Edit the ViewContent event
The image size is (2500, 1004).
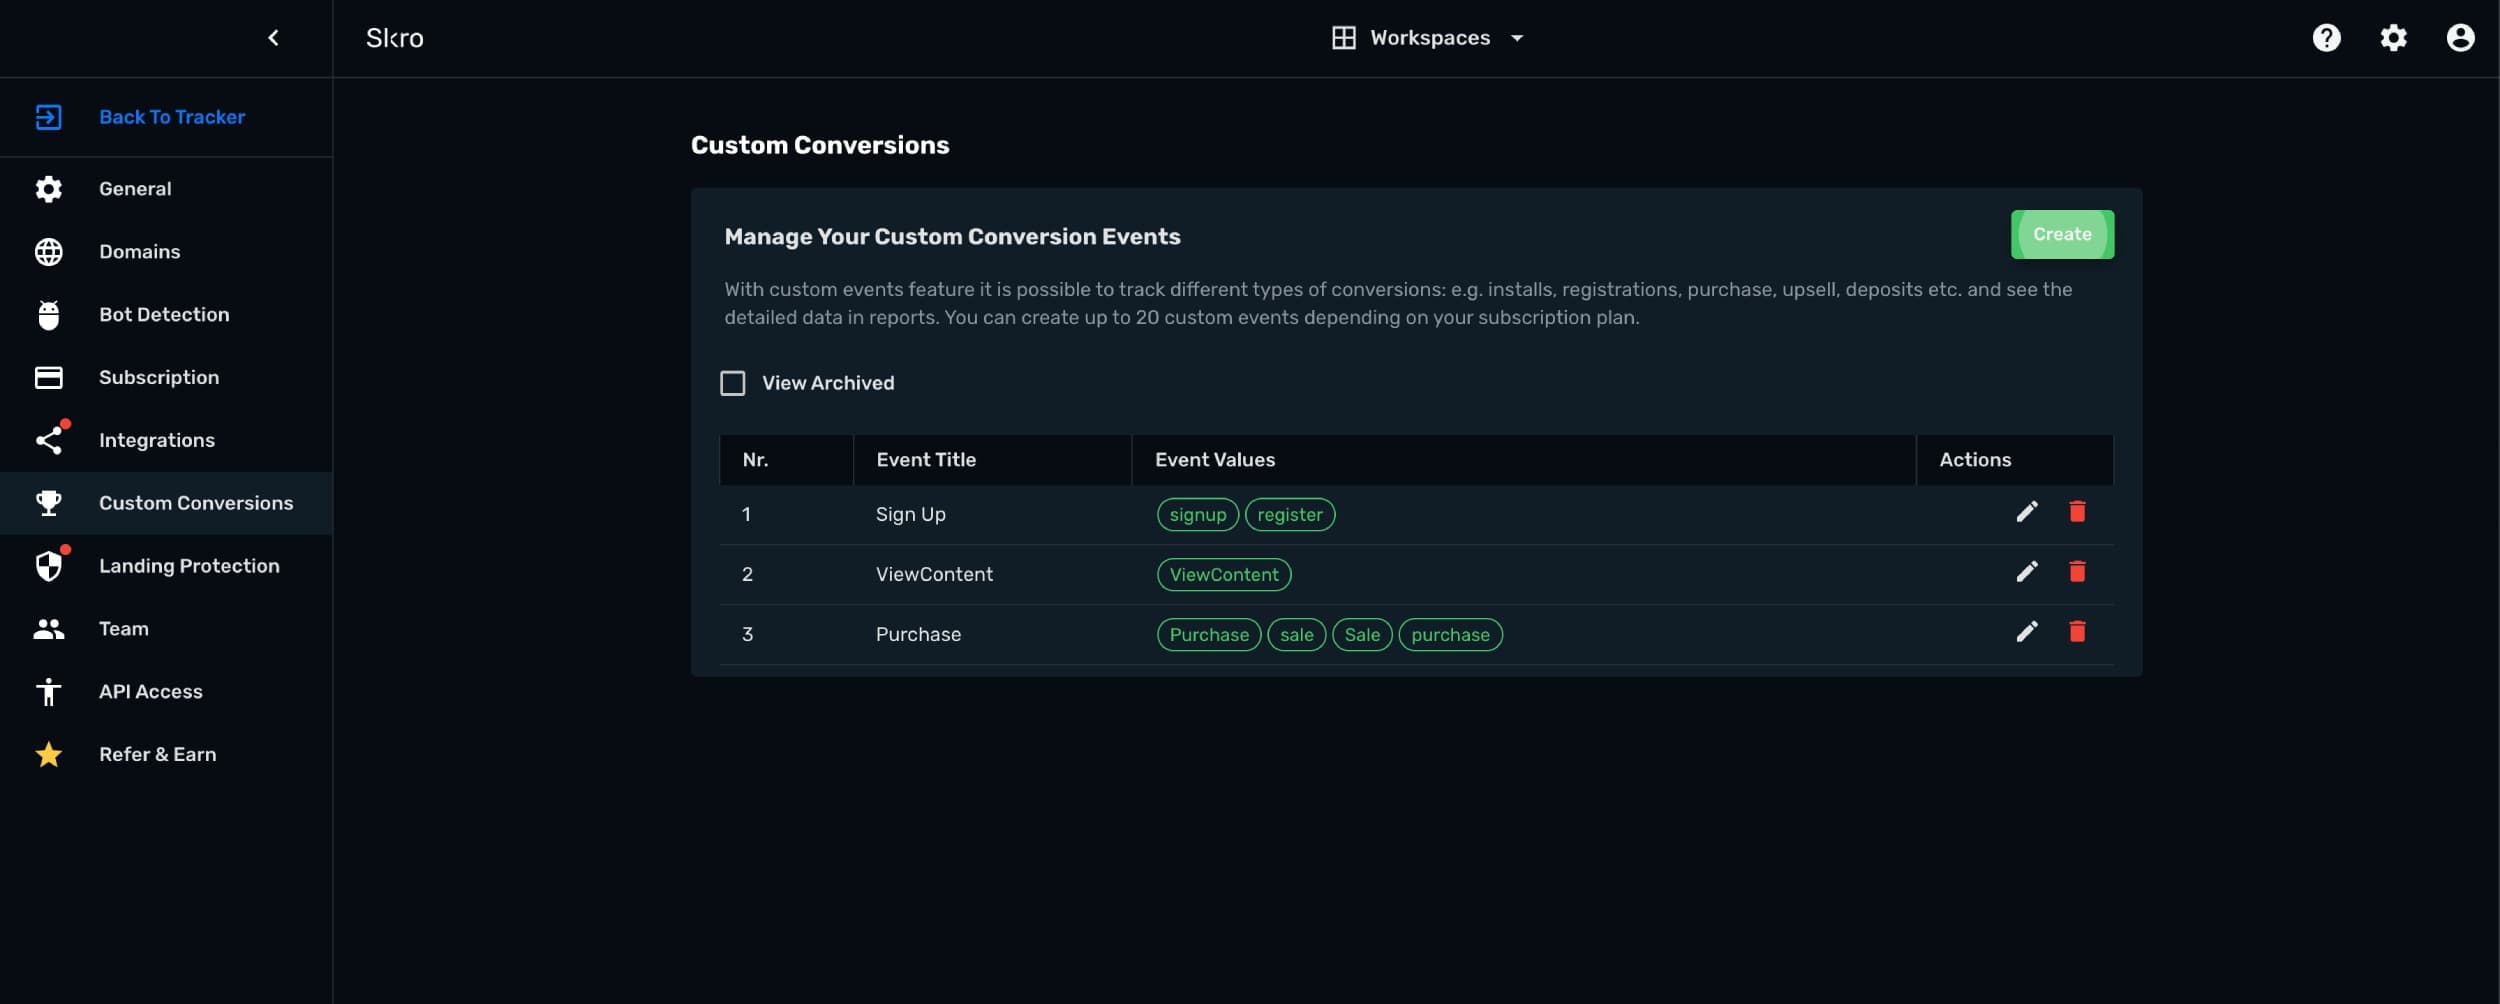click(2026, 572)
